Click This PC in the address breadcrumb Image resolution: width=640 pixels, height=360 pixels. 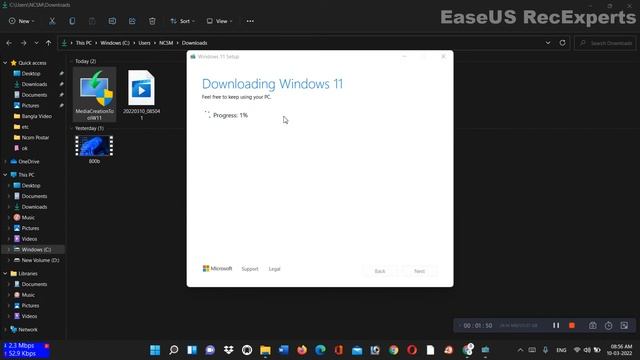pyautogui.click(x=84, y=43)
